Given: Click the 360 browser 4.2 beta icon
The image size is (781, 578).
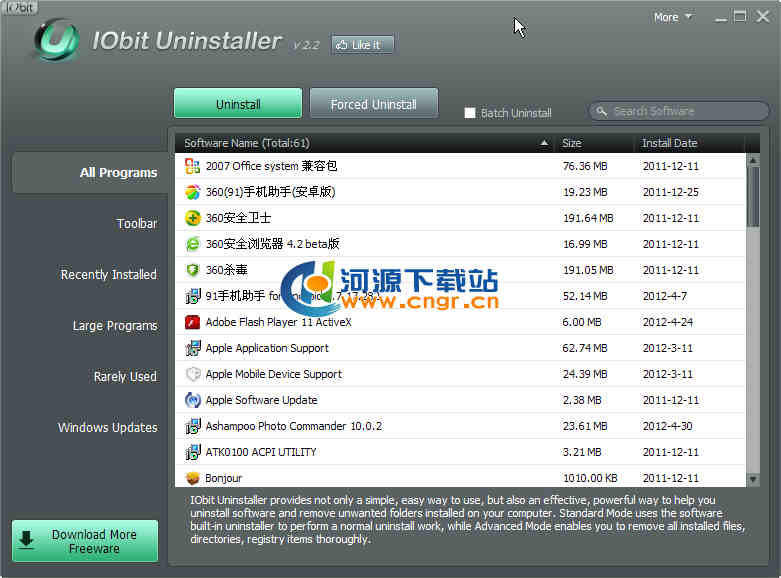Looking at the screenshot, I should coord(192,244).
